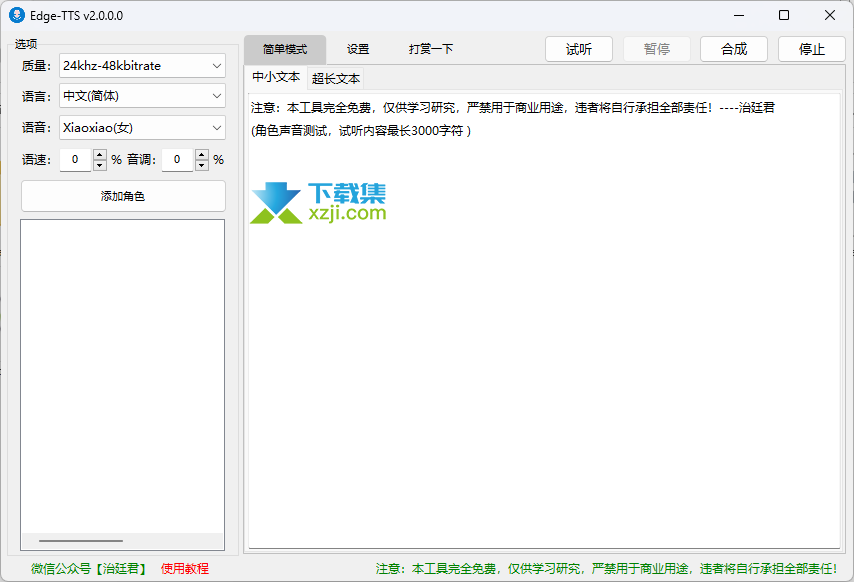Click the line (角色声音测试，试听内容最长3000字符 )
The width and height of the screenshot is (854, 582).
(361, 131)
